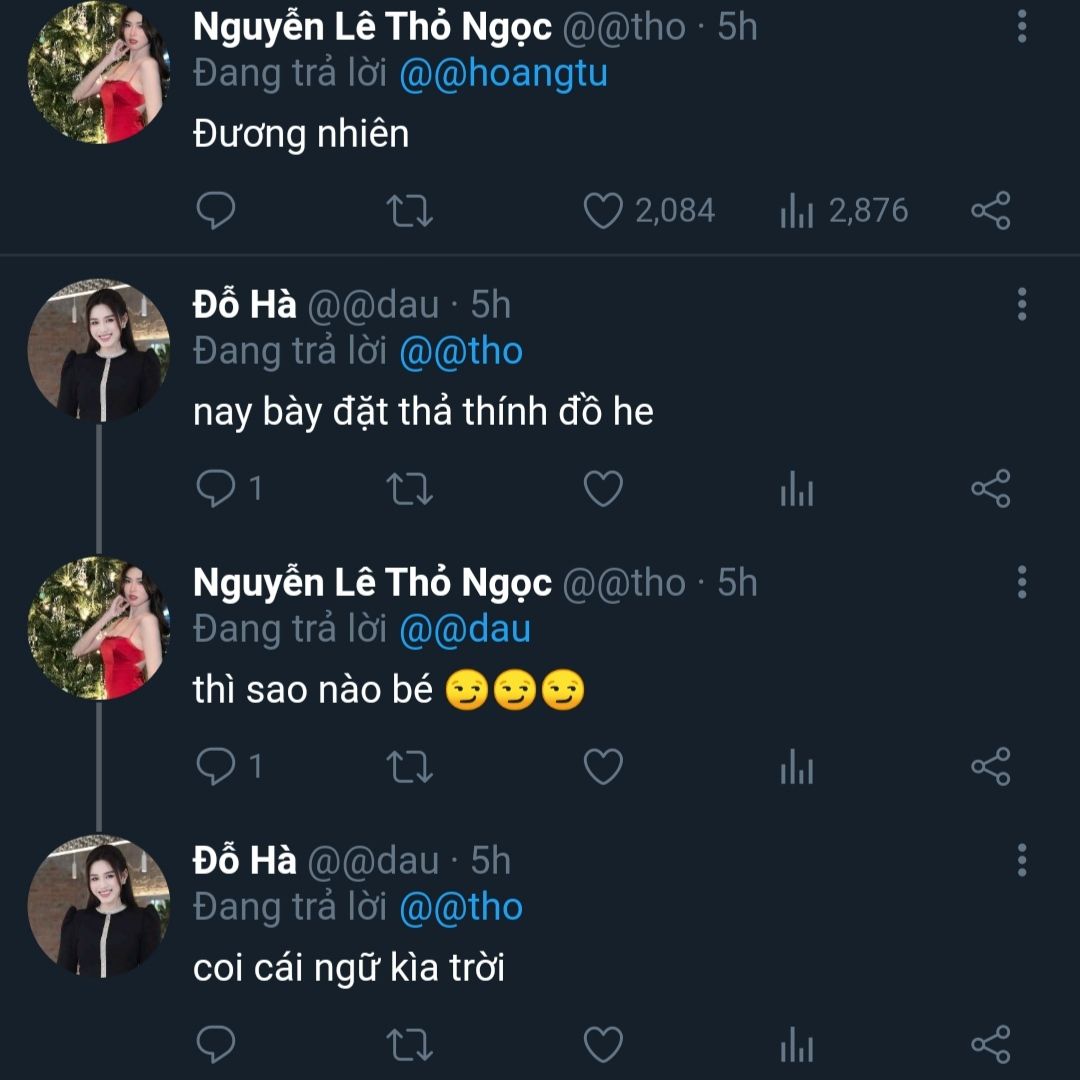Open the @@dau mention link
Viewport: 1080px width, 1080px height.
[465, 630]
